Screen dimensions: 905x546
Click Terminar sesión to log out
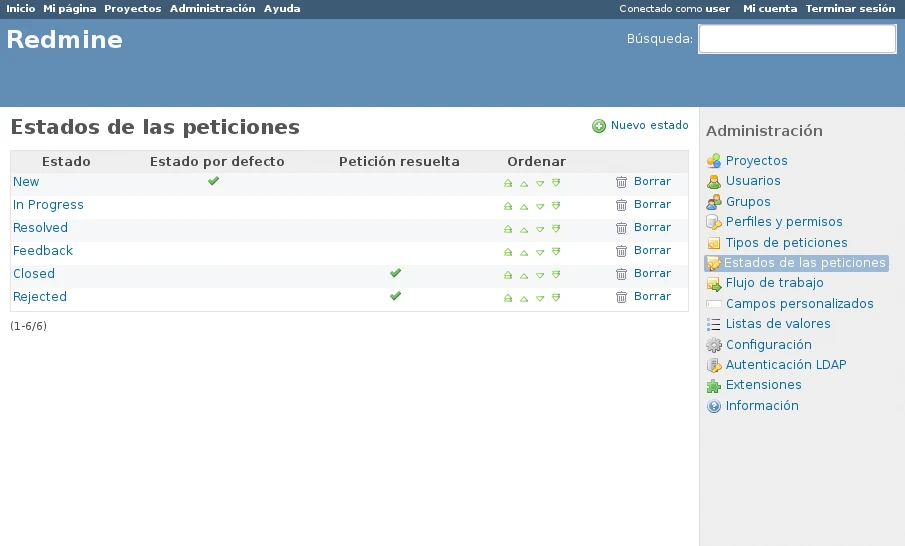(850, 8)
